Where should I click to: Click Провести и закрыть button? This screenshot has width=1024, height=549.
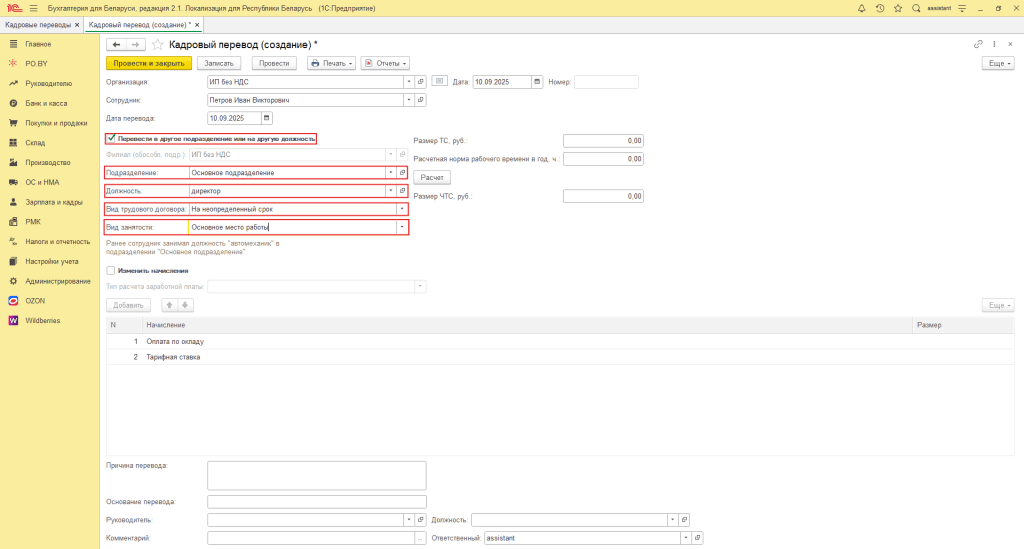pyautogui.click(x=149, y=63)
